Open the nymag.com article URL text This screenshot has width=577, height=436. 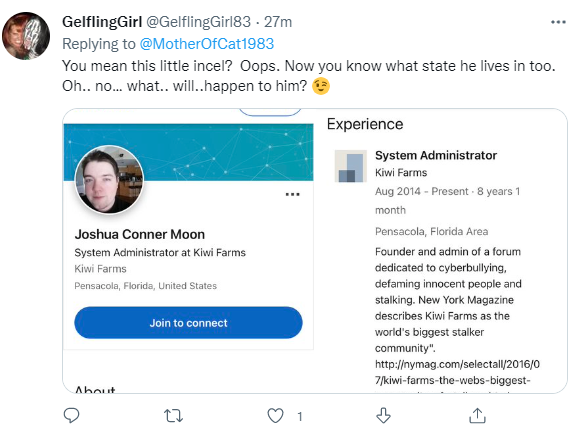(457, 372)
